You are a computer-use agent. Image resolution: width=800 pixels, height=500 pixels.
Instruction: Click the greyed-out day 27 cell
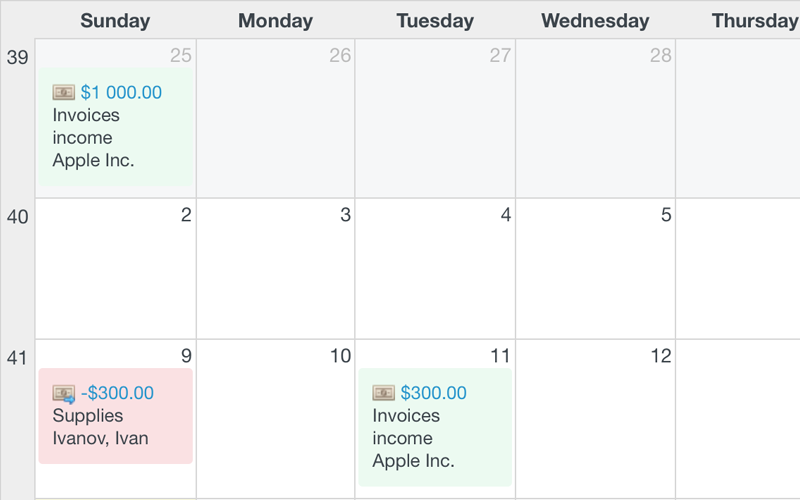[x=435, y=118]
